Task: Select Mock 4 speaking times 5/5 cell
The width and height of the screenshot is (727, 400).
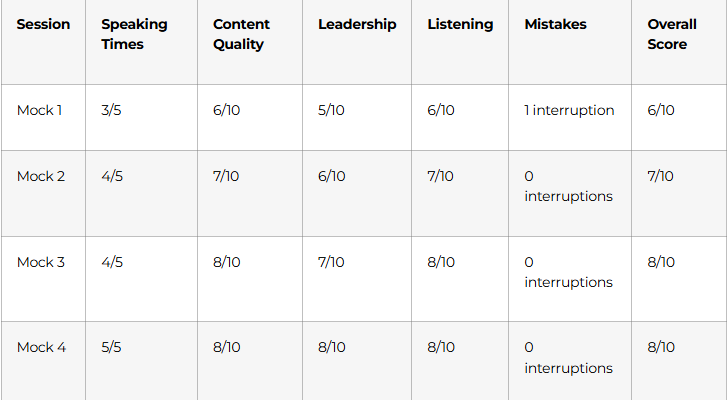Action: tap(113, 348)
